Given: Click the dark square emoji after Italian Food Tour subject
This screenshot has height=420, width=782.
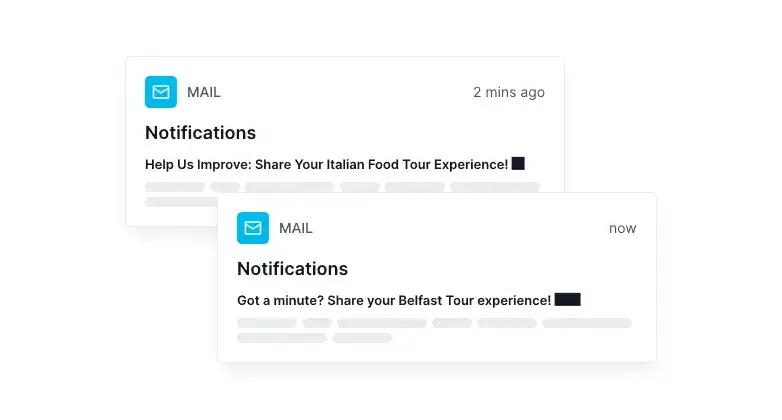Looking at the screenshot, I should (518, 164).
